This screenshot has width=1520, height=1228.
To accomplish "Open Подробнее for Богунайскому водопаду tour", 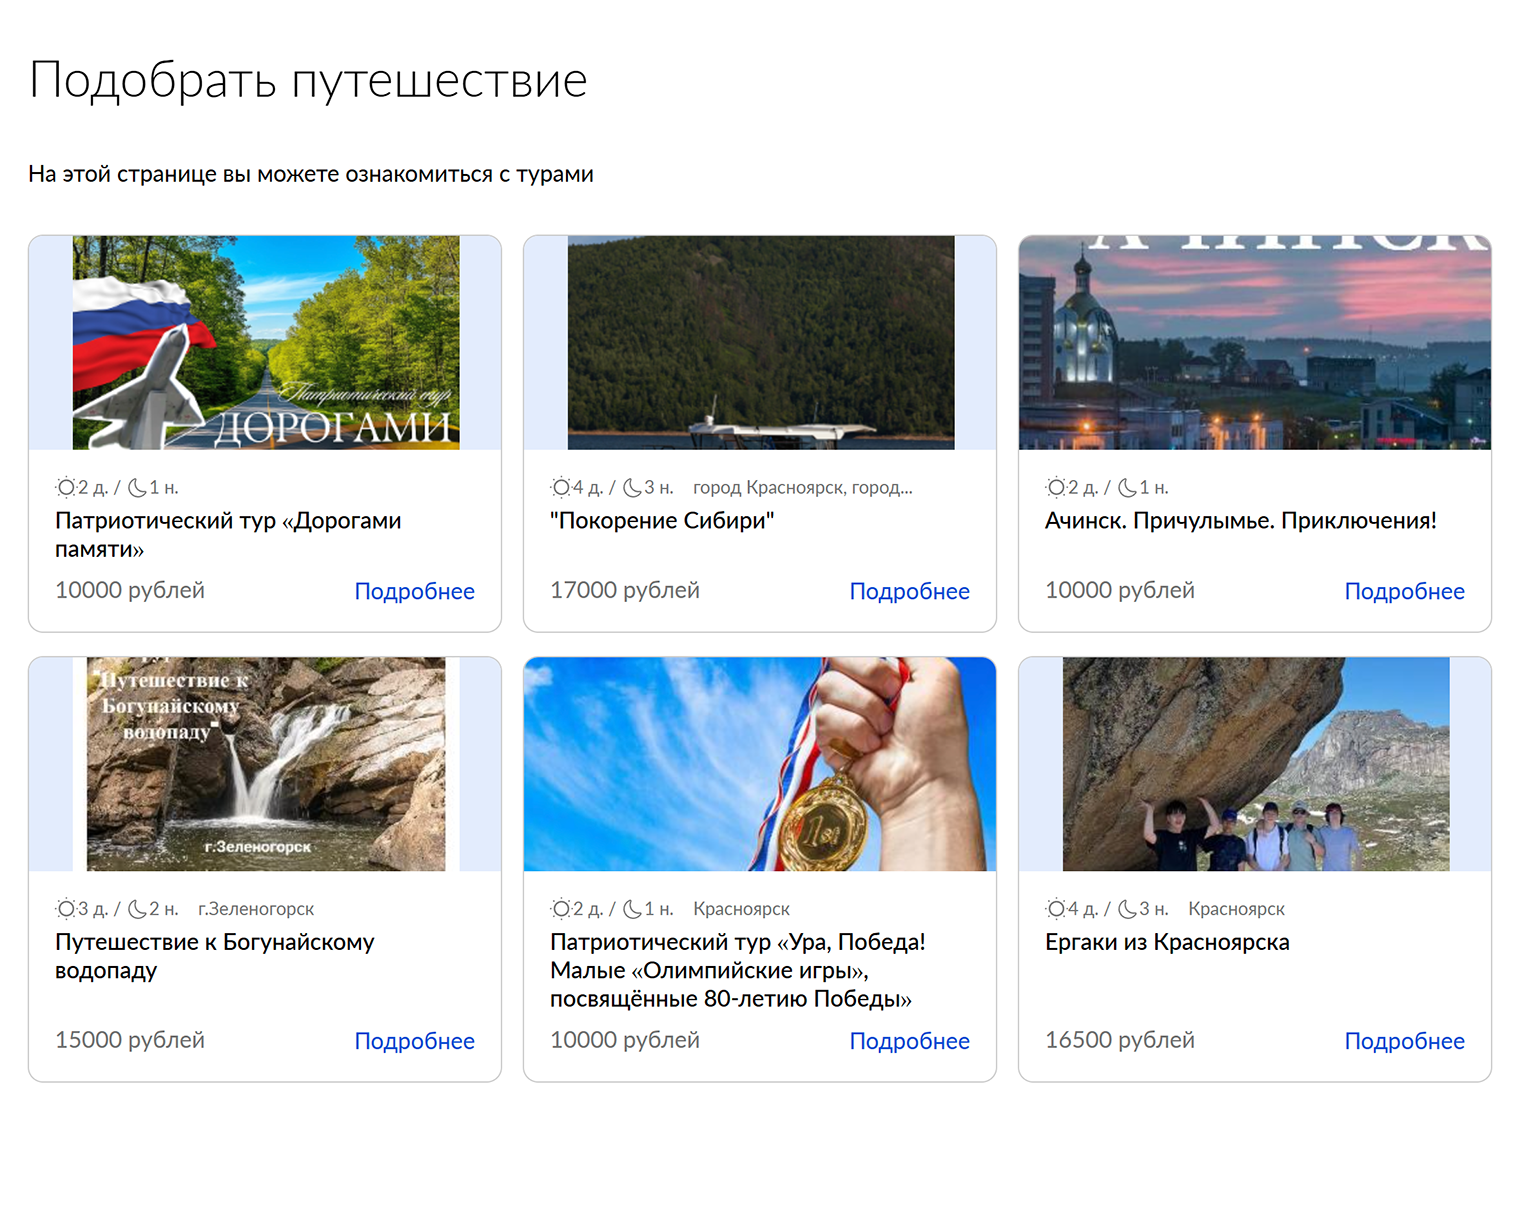I will (x=414, y=1041).
